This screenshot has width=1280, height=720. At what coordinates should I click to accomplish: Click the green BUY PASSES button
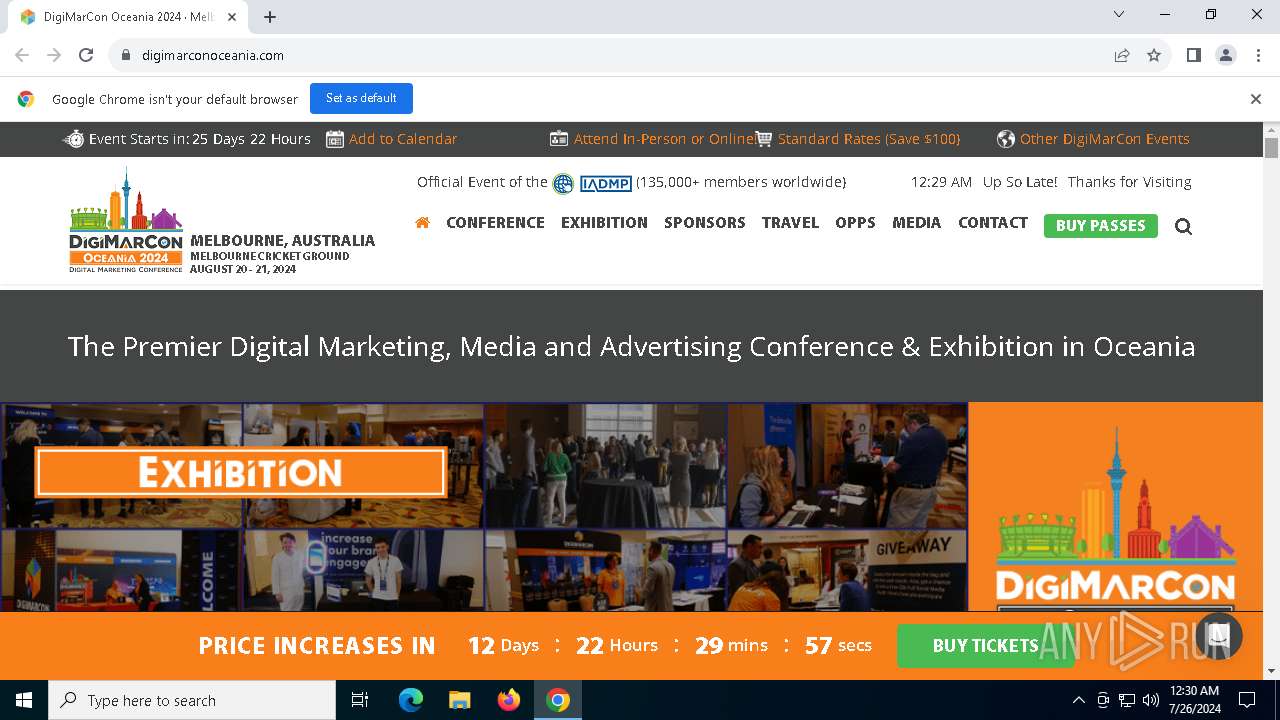click(1100, 226)
